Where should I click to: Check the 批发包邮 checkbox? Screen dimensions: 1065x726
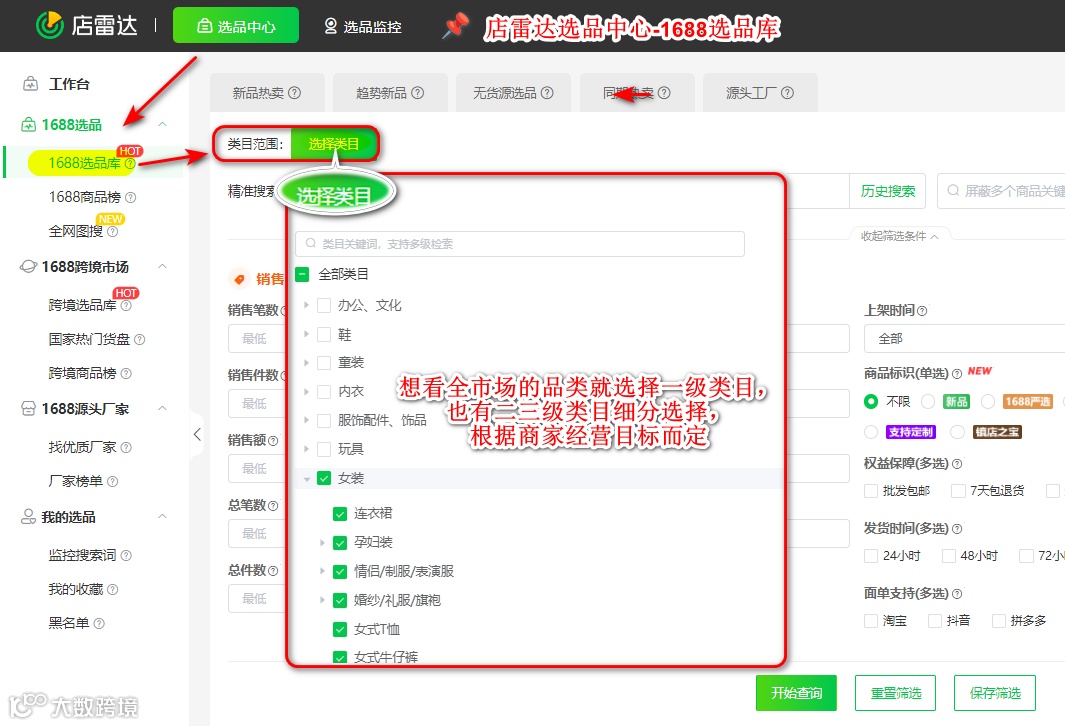[x=871, y=491]
